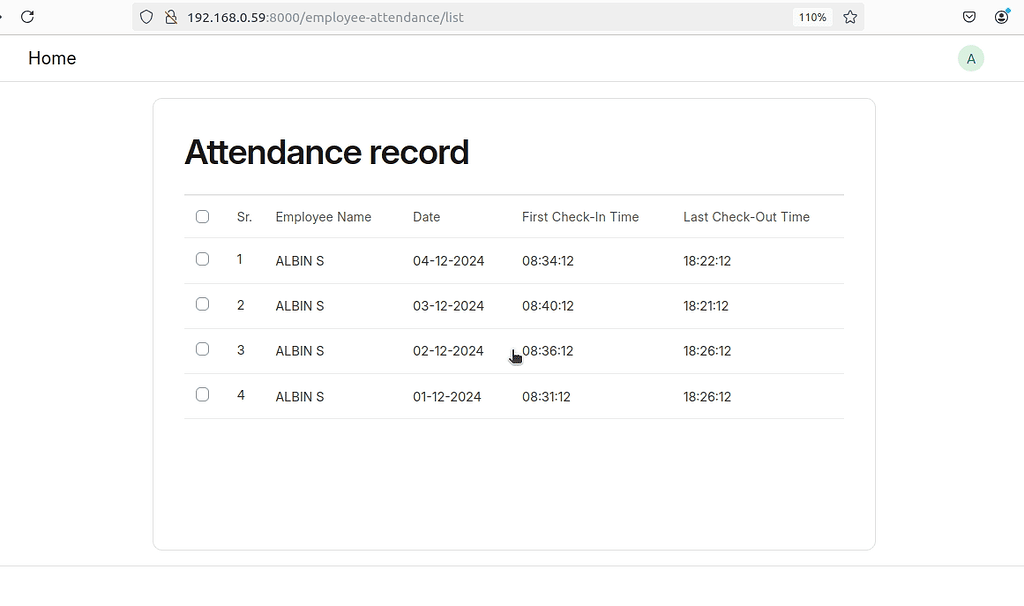Screen dimensions: 1024x606
Task: Open the browser account icon
Action: [1001, 17]
